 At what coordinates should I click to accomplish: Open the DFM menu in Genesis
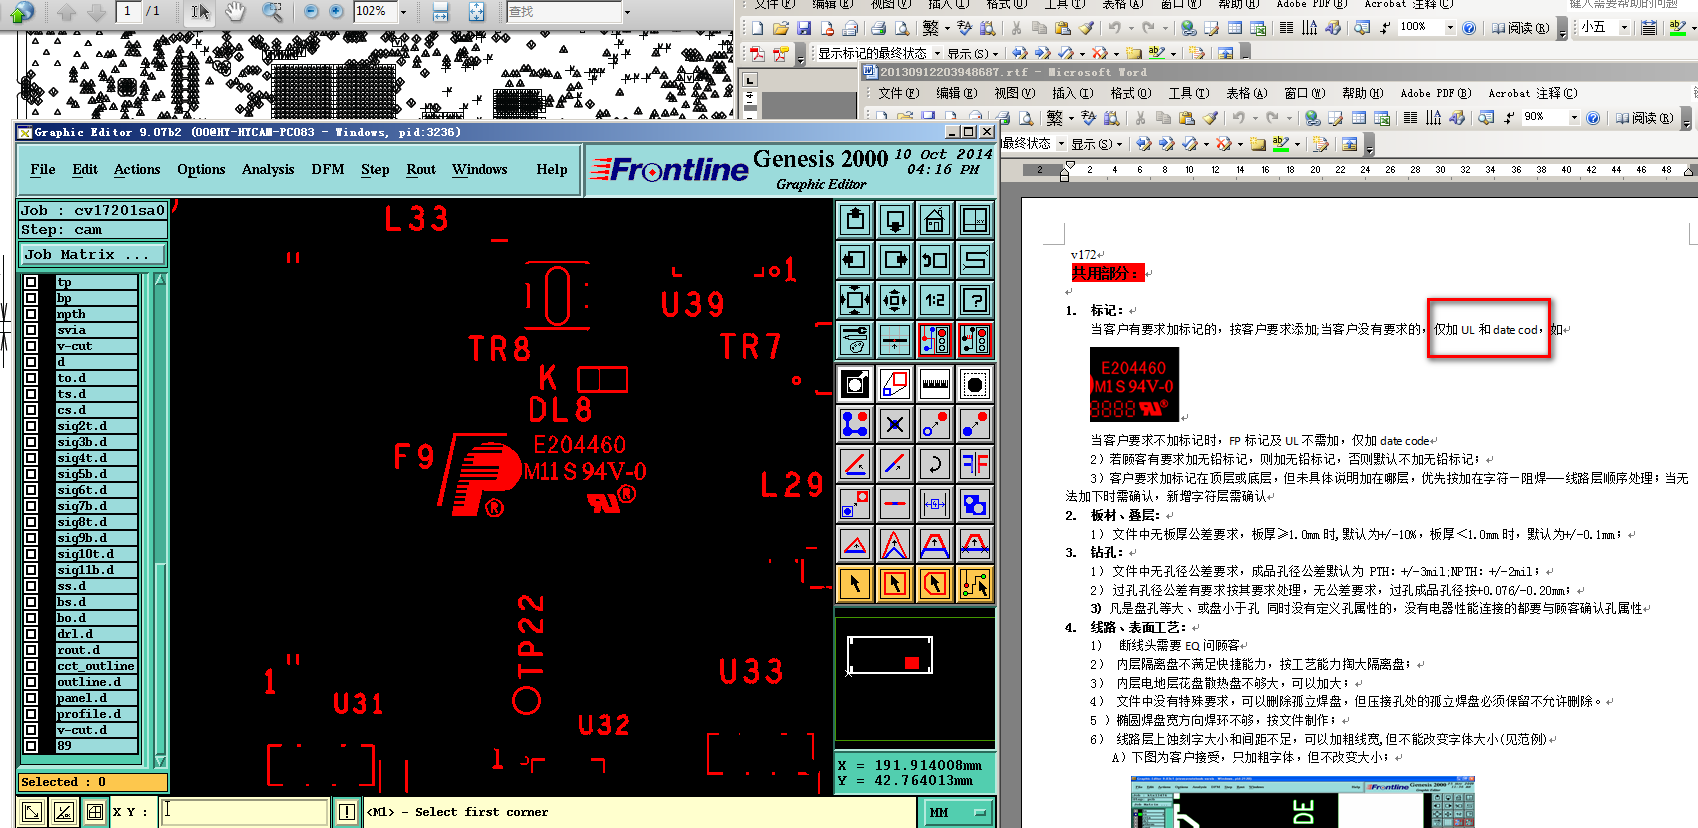(328, 169)
